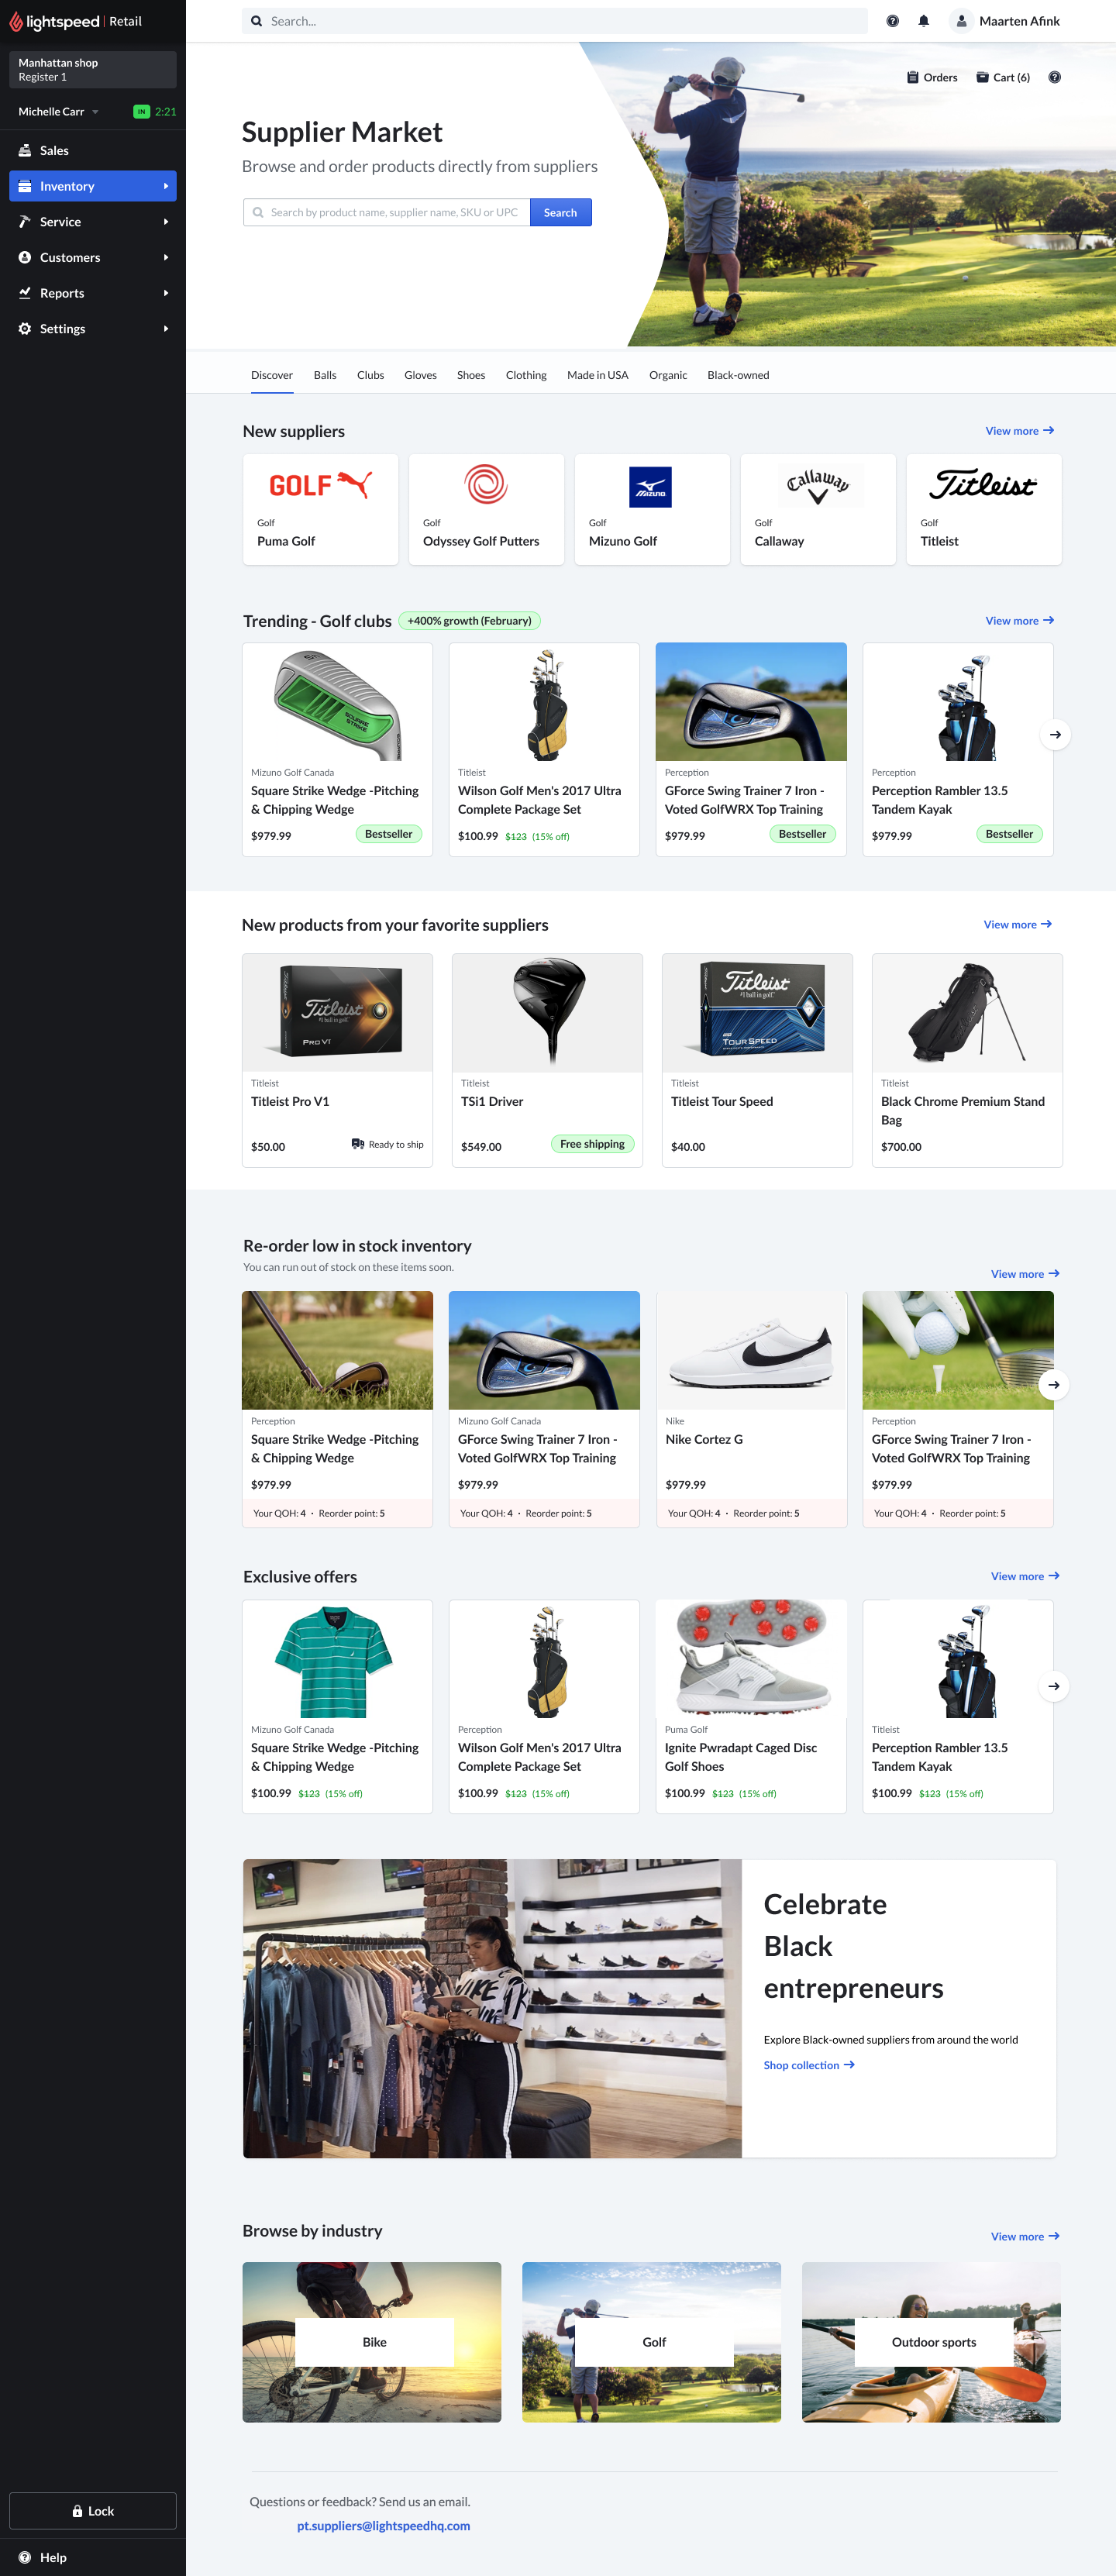The image size is (1116, 2576).
Task: View more new products from favorite suppliers
Action: coord(1017,925)
